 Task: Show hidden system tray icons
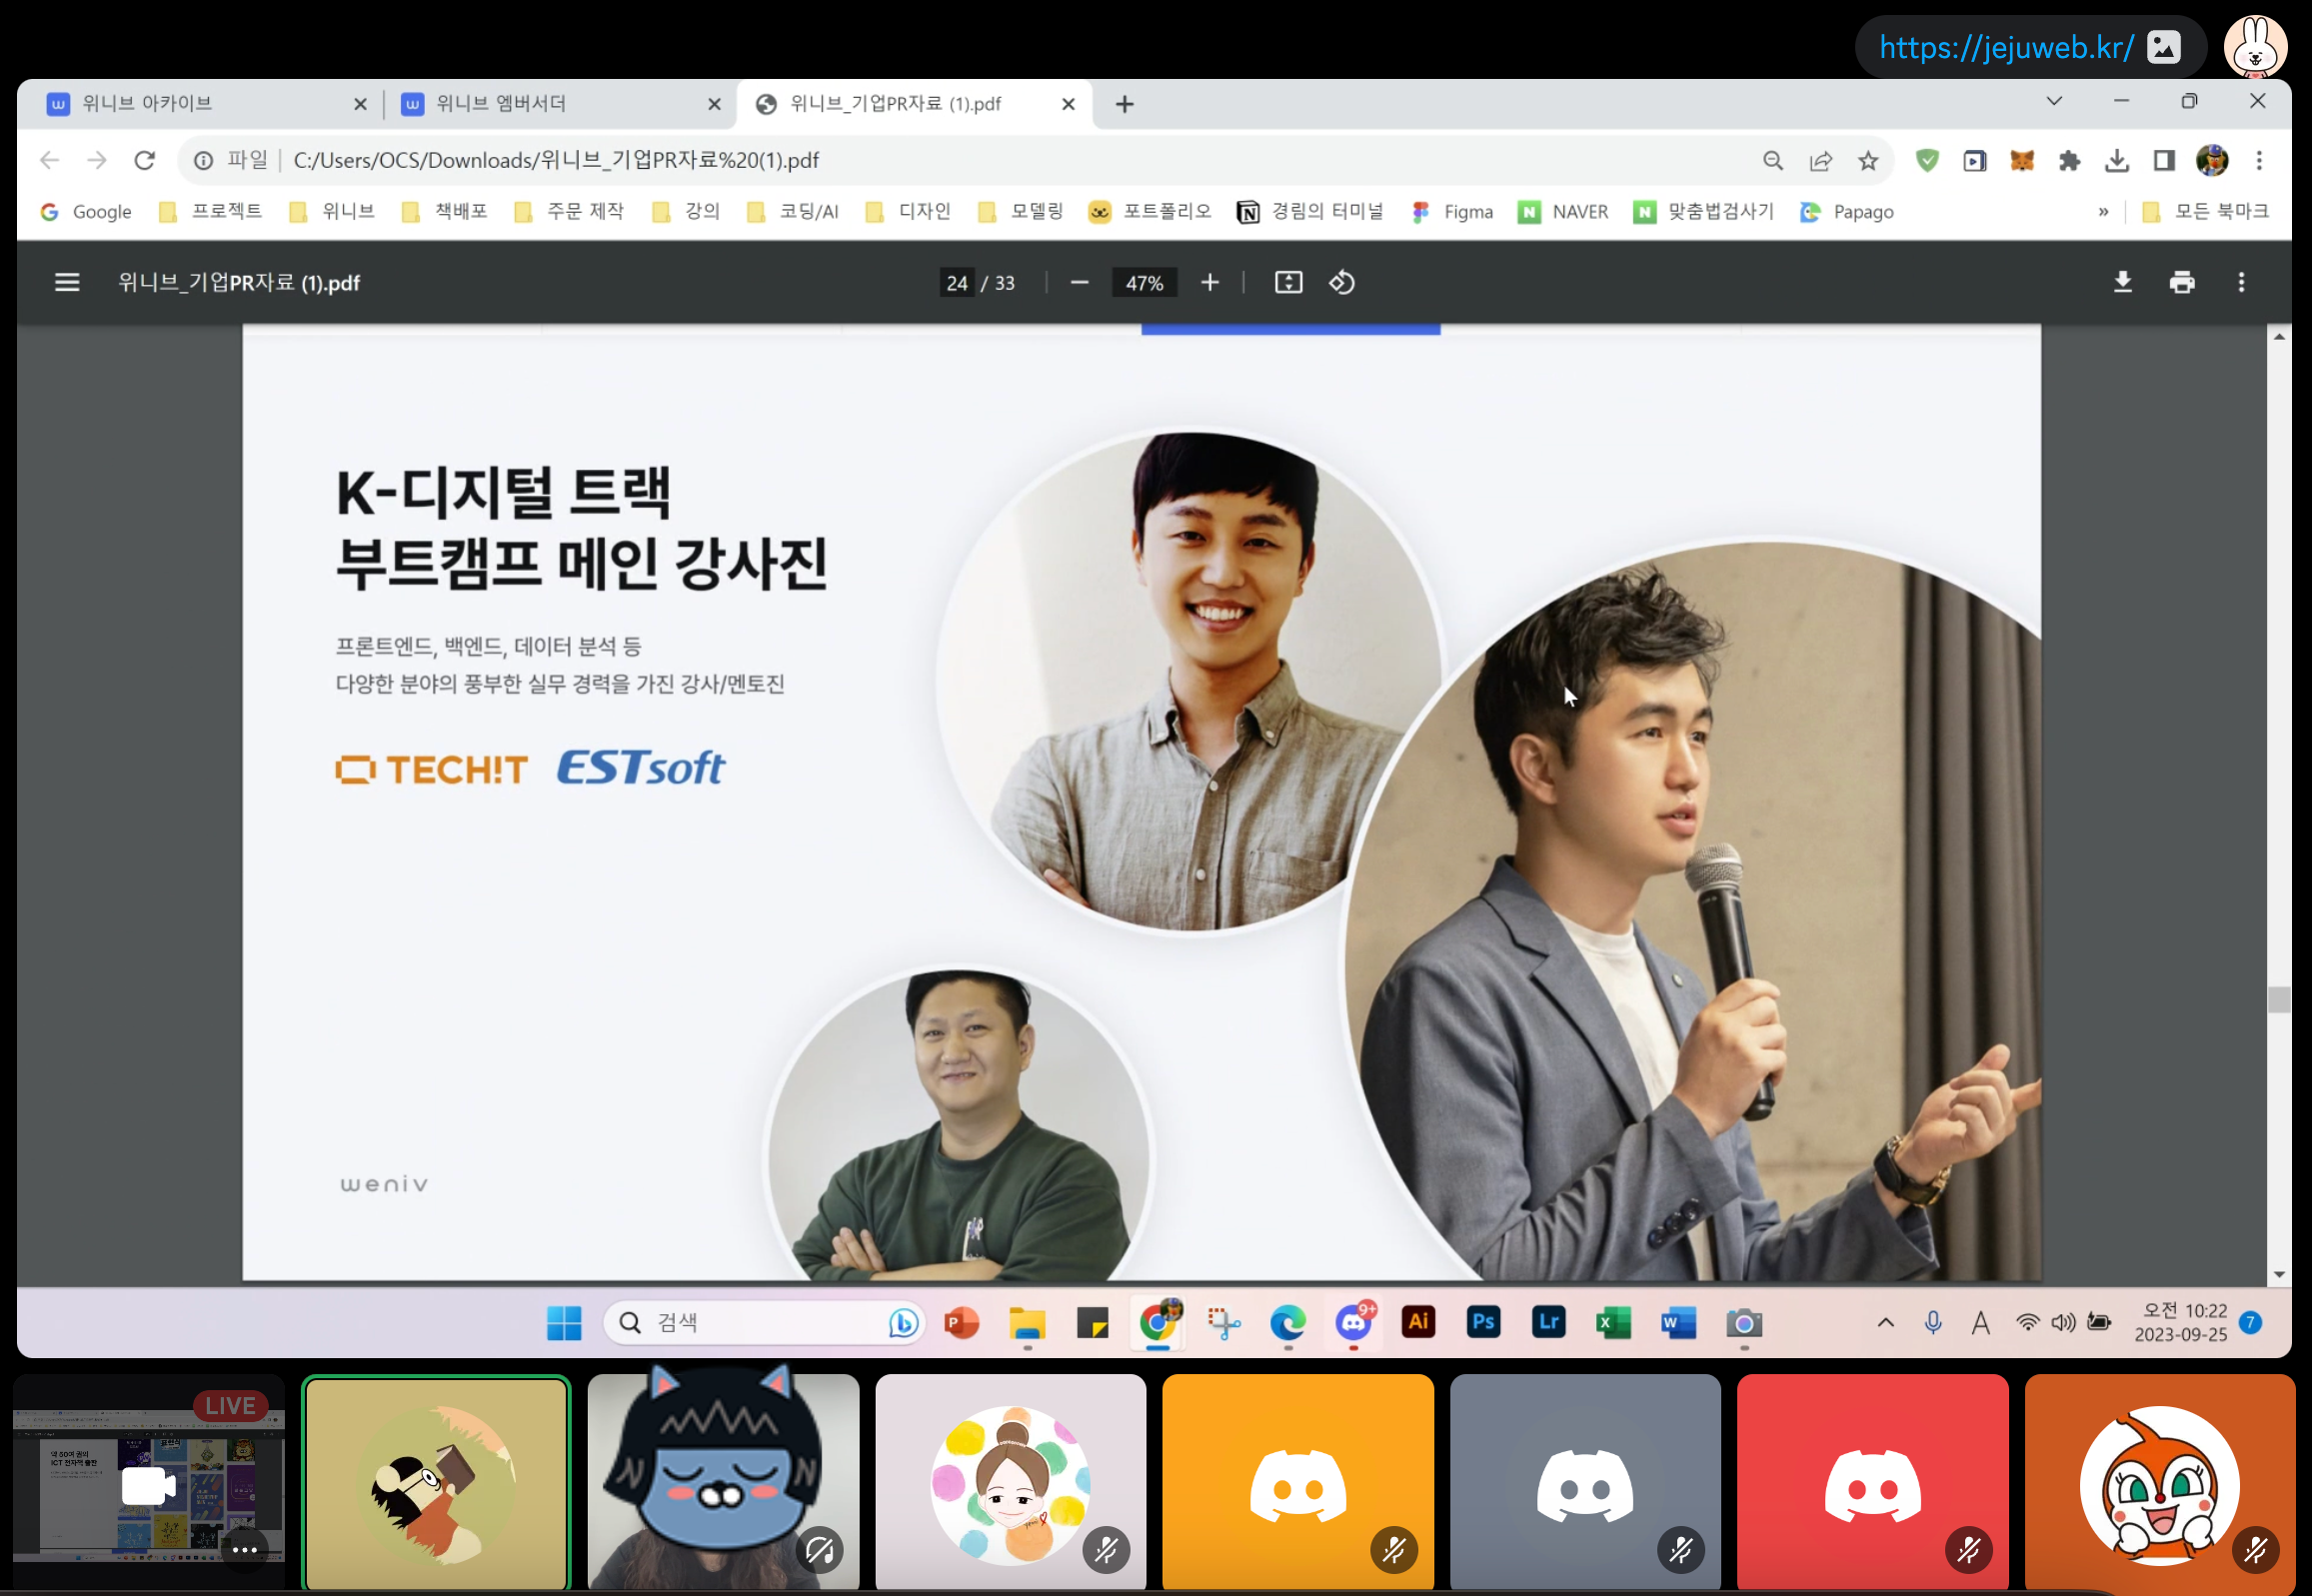1885,1323
